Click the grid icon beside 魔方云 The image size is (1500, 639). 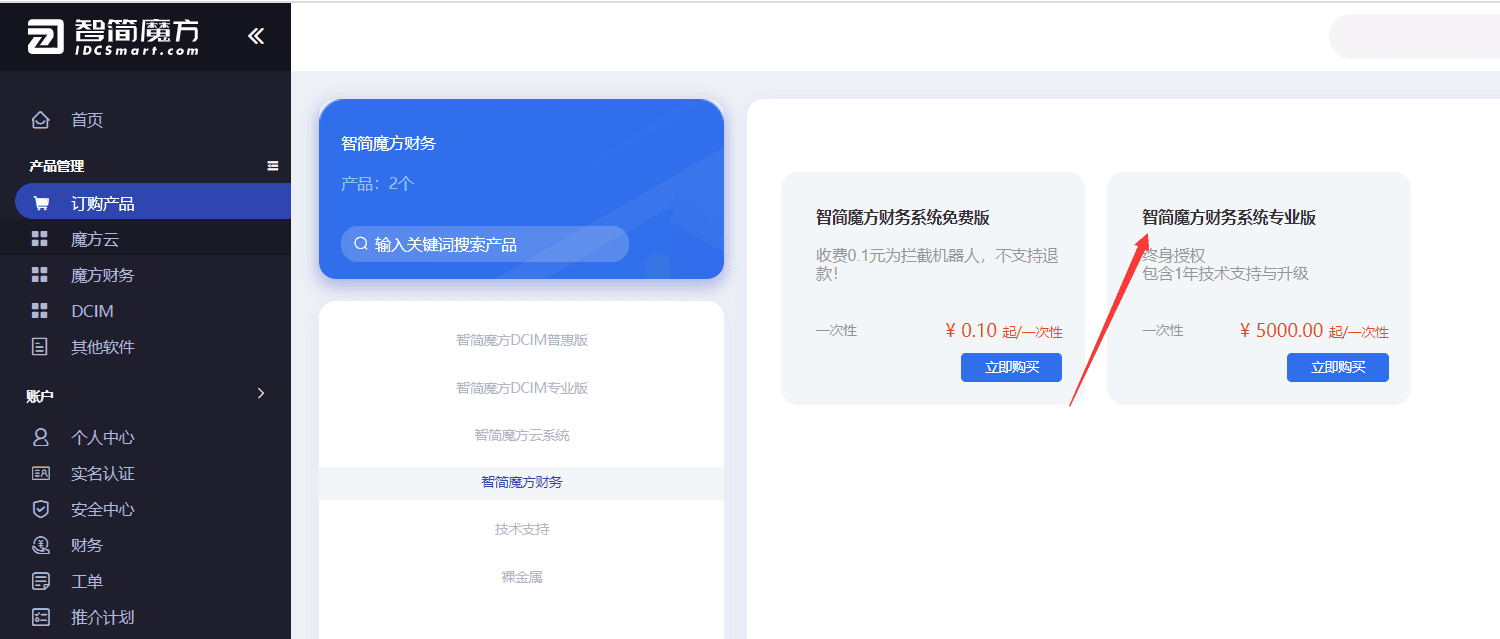(x=40, y=239)
